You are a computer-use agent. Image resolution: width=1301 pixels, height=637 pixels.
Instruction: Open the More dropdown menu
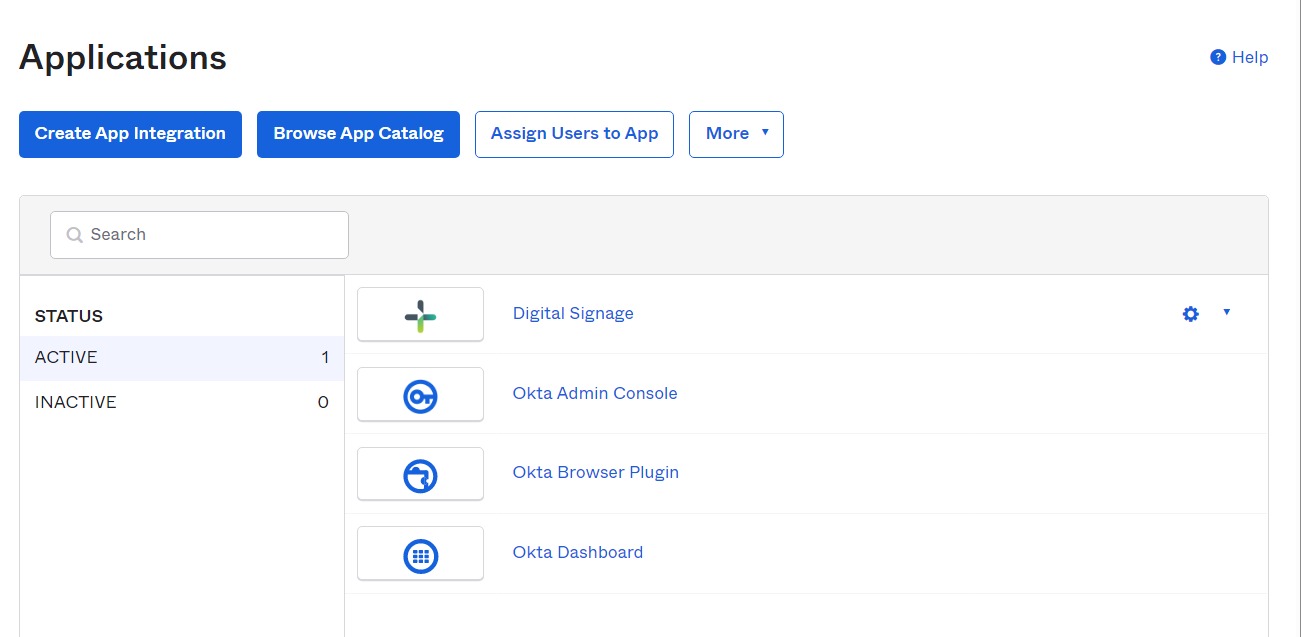click(x=736, y=134)
